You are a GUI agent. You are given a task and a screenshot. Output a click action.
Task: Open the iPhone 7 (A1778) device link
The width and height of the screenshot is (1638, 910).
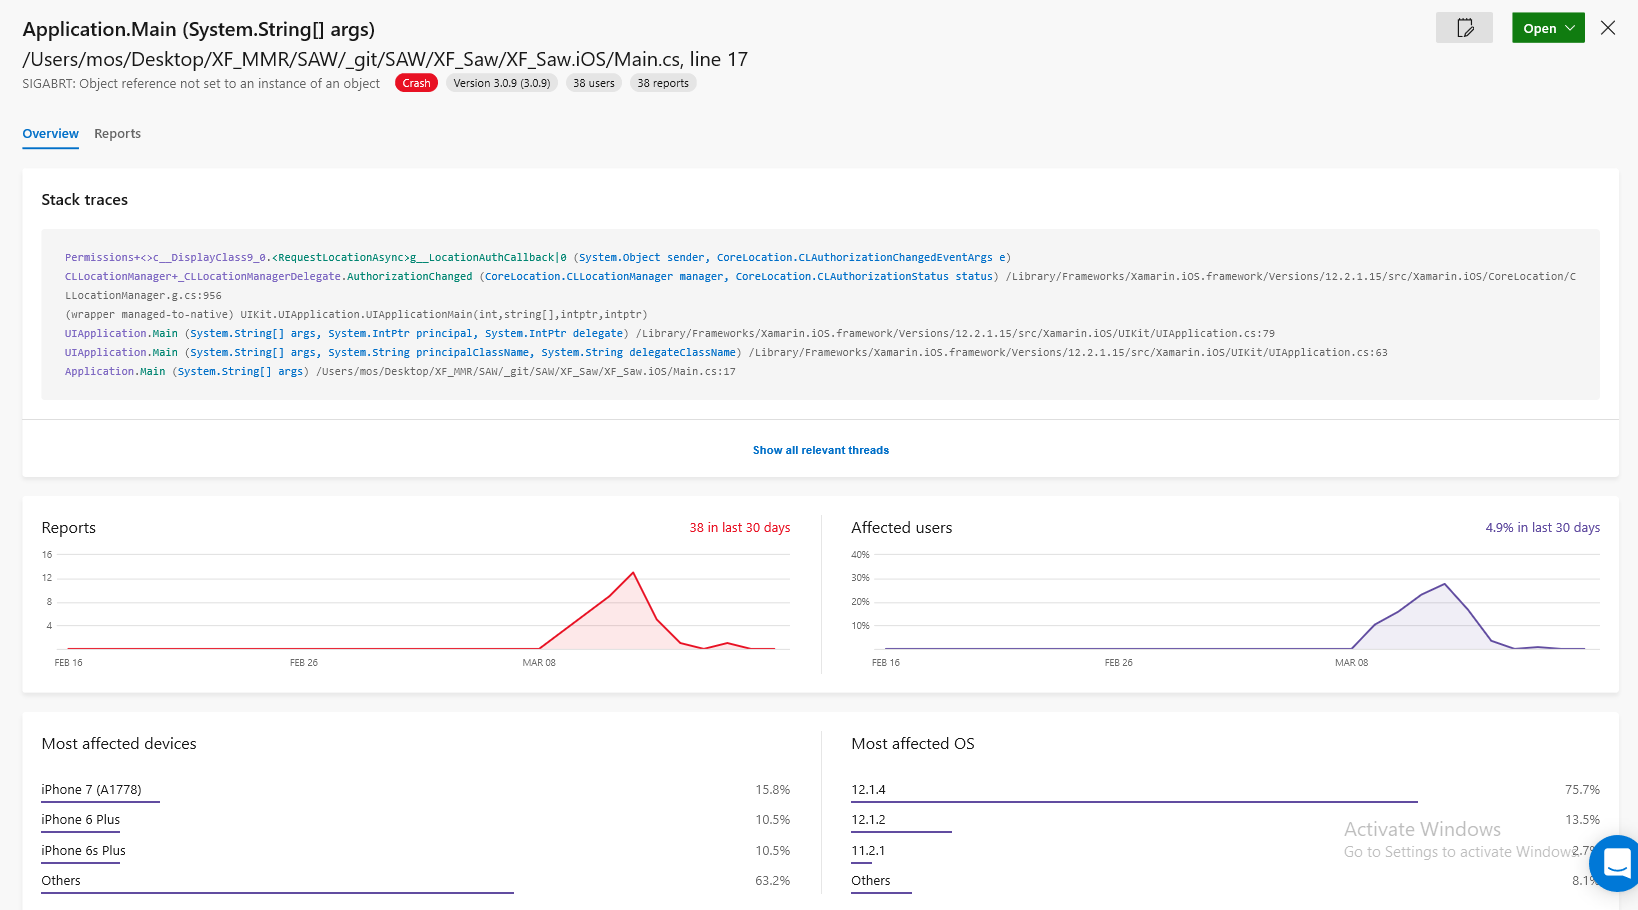(x=98, y=789)
